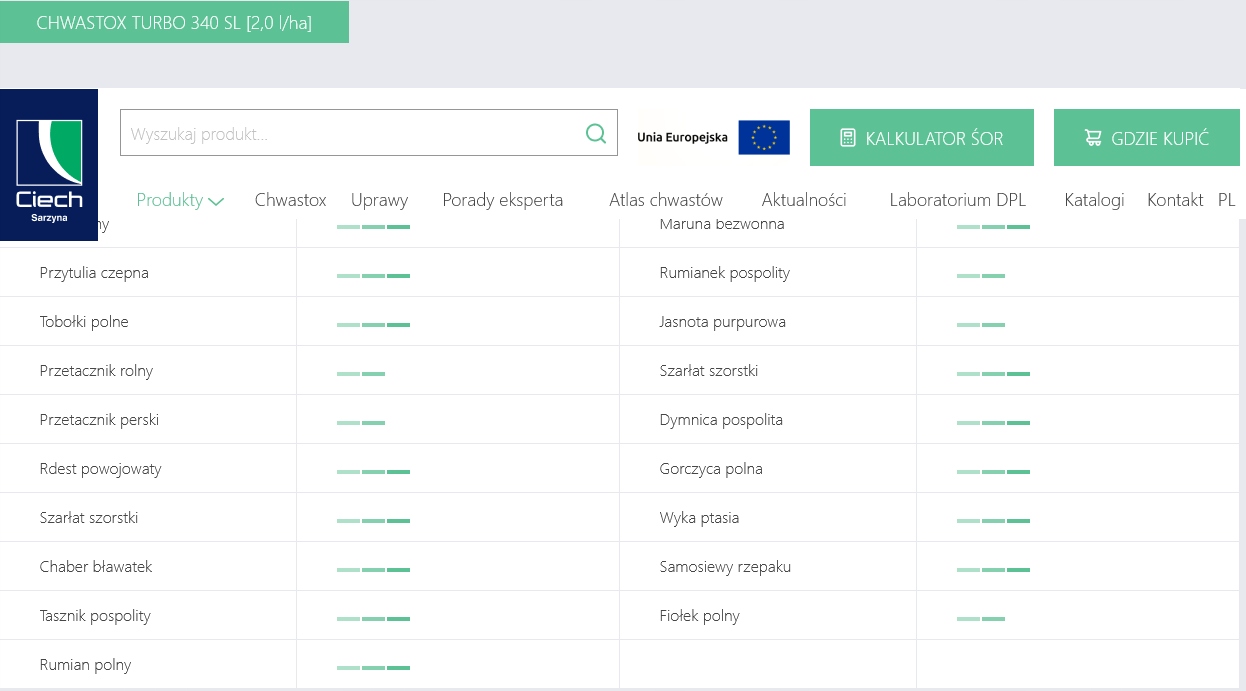The image size is (1246, 691).
Task: Click the Chwastox Turbo 340 SL tab
Action: (x=174, y=22)
